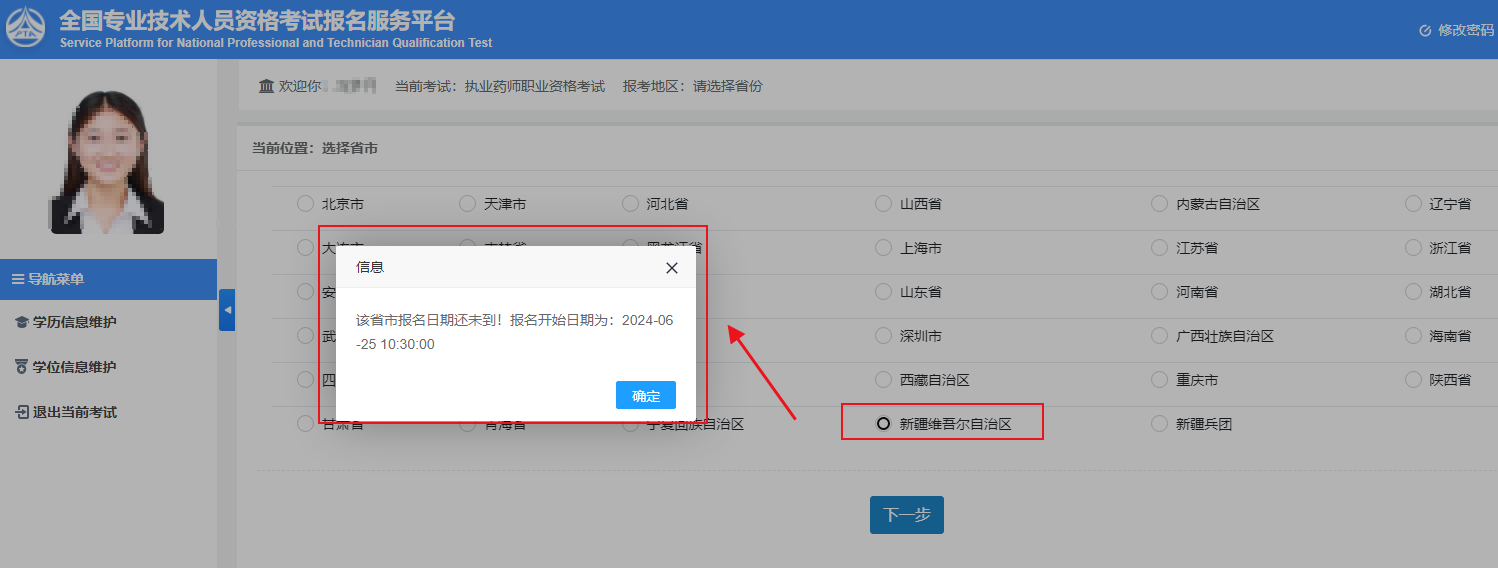This screenshot has height=568, width=1498.
Task: Click the medal icon for 学位信息维护
Action: [21, 367]
